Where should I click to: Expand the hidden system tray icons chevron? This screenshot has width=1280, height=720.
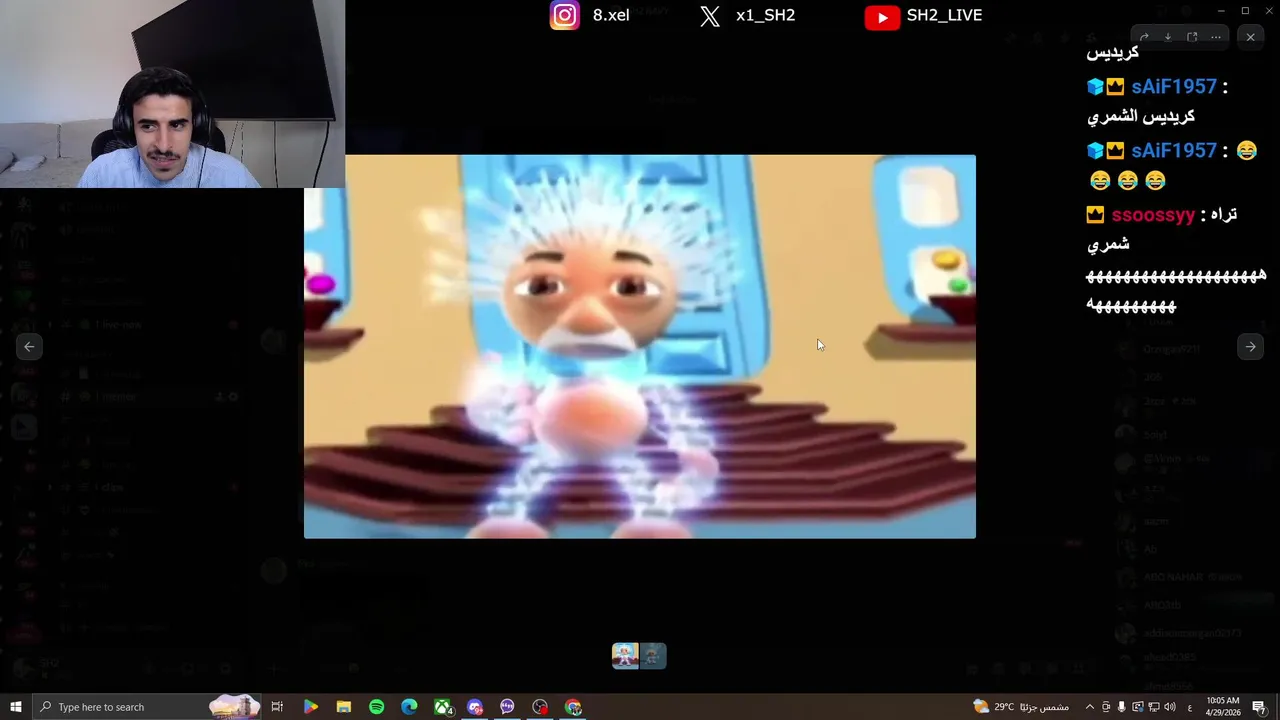[x=1090, y=707]
